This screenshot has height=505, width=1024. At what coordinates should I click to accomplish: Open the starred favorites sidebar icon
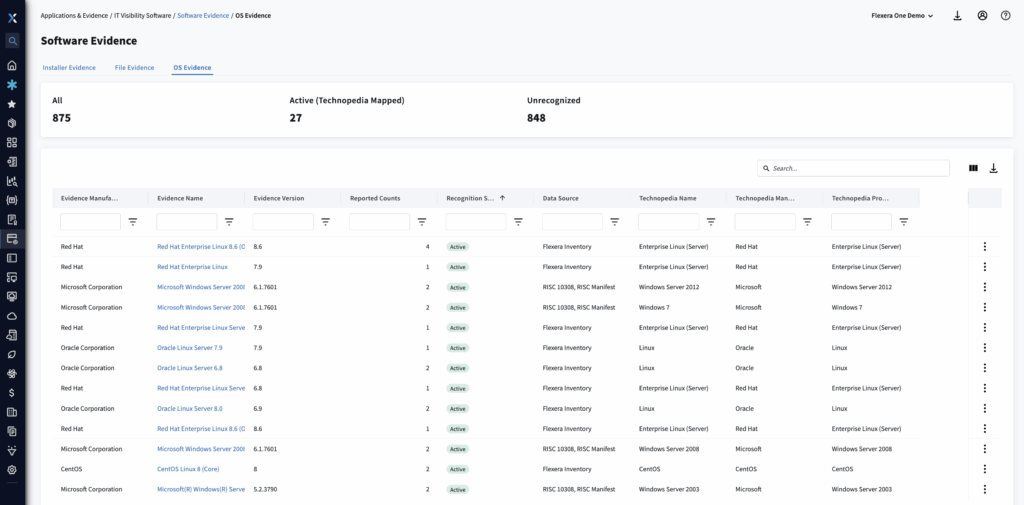pos(12,104)
